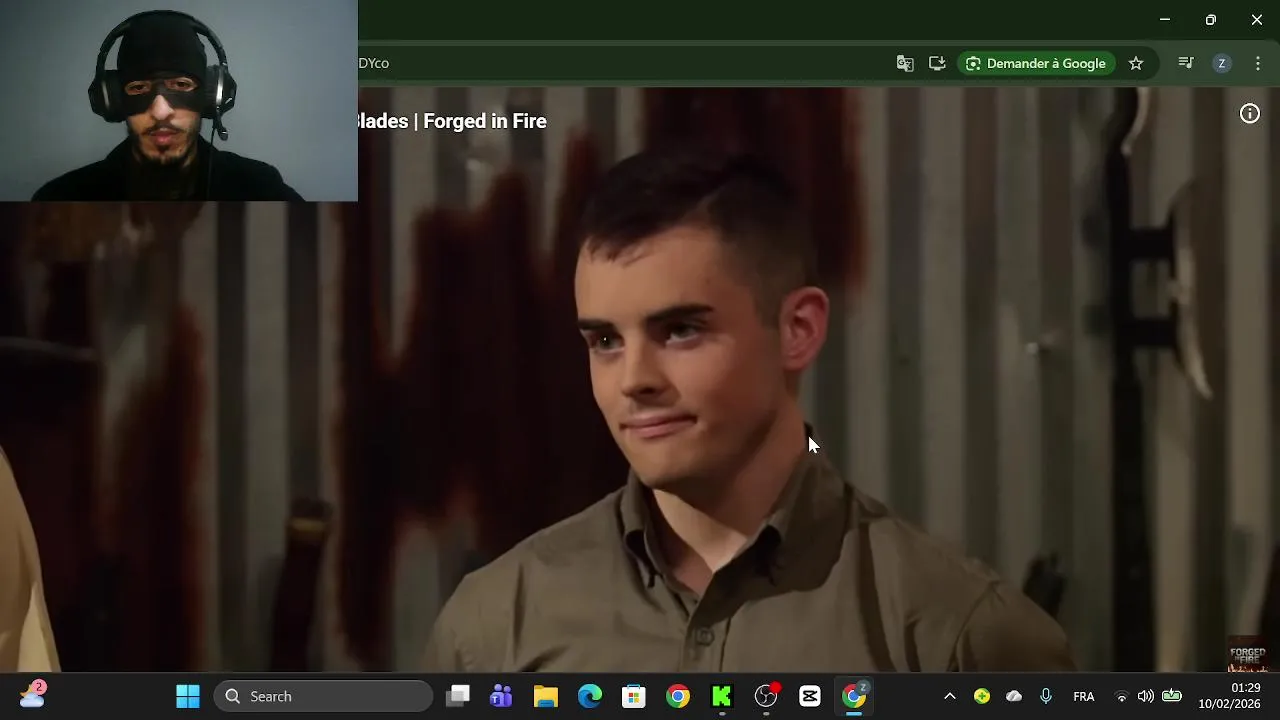
Task: Click the install app icon in address bar
Action: pyautogui.click(x=937, y=63)
